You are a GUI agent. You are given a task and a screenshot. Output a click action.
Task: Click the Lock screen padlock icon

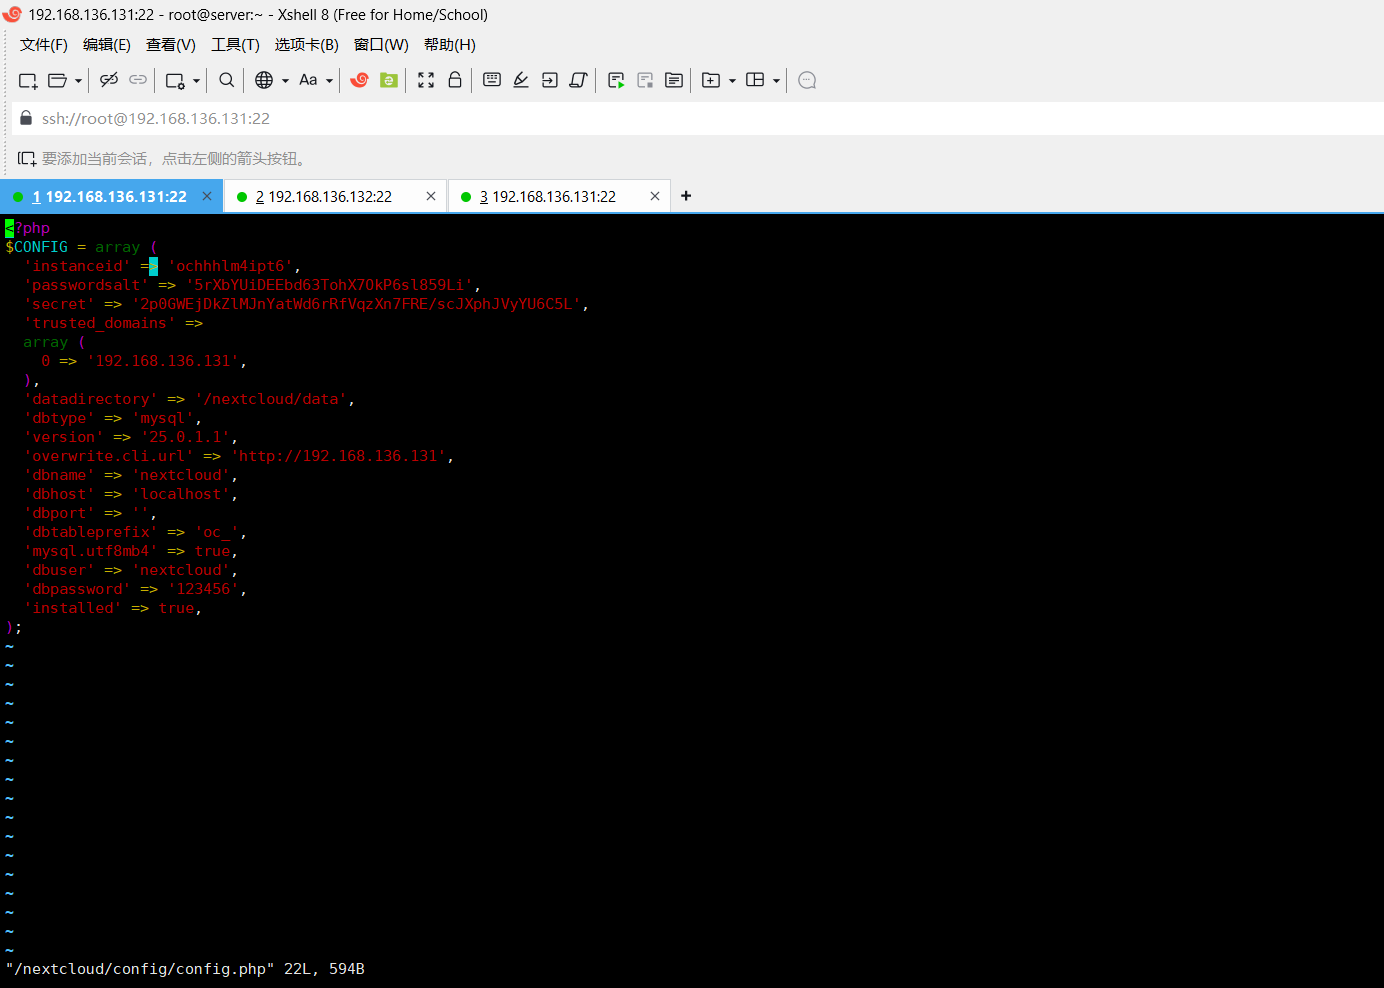pos(455,80)
